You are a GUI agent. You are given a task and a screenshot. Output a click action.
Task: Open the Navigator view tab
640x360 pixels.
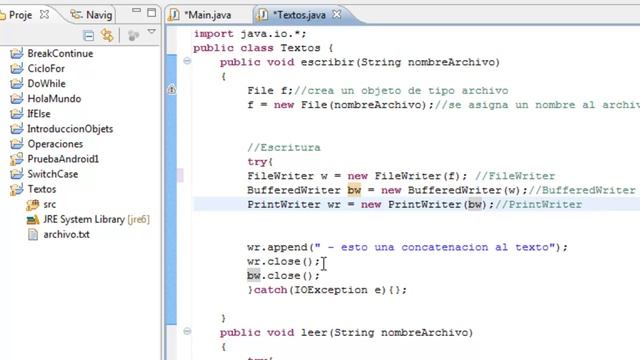tap(91, 15)
